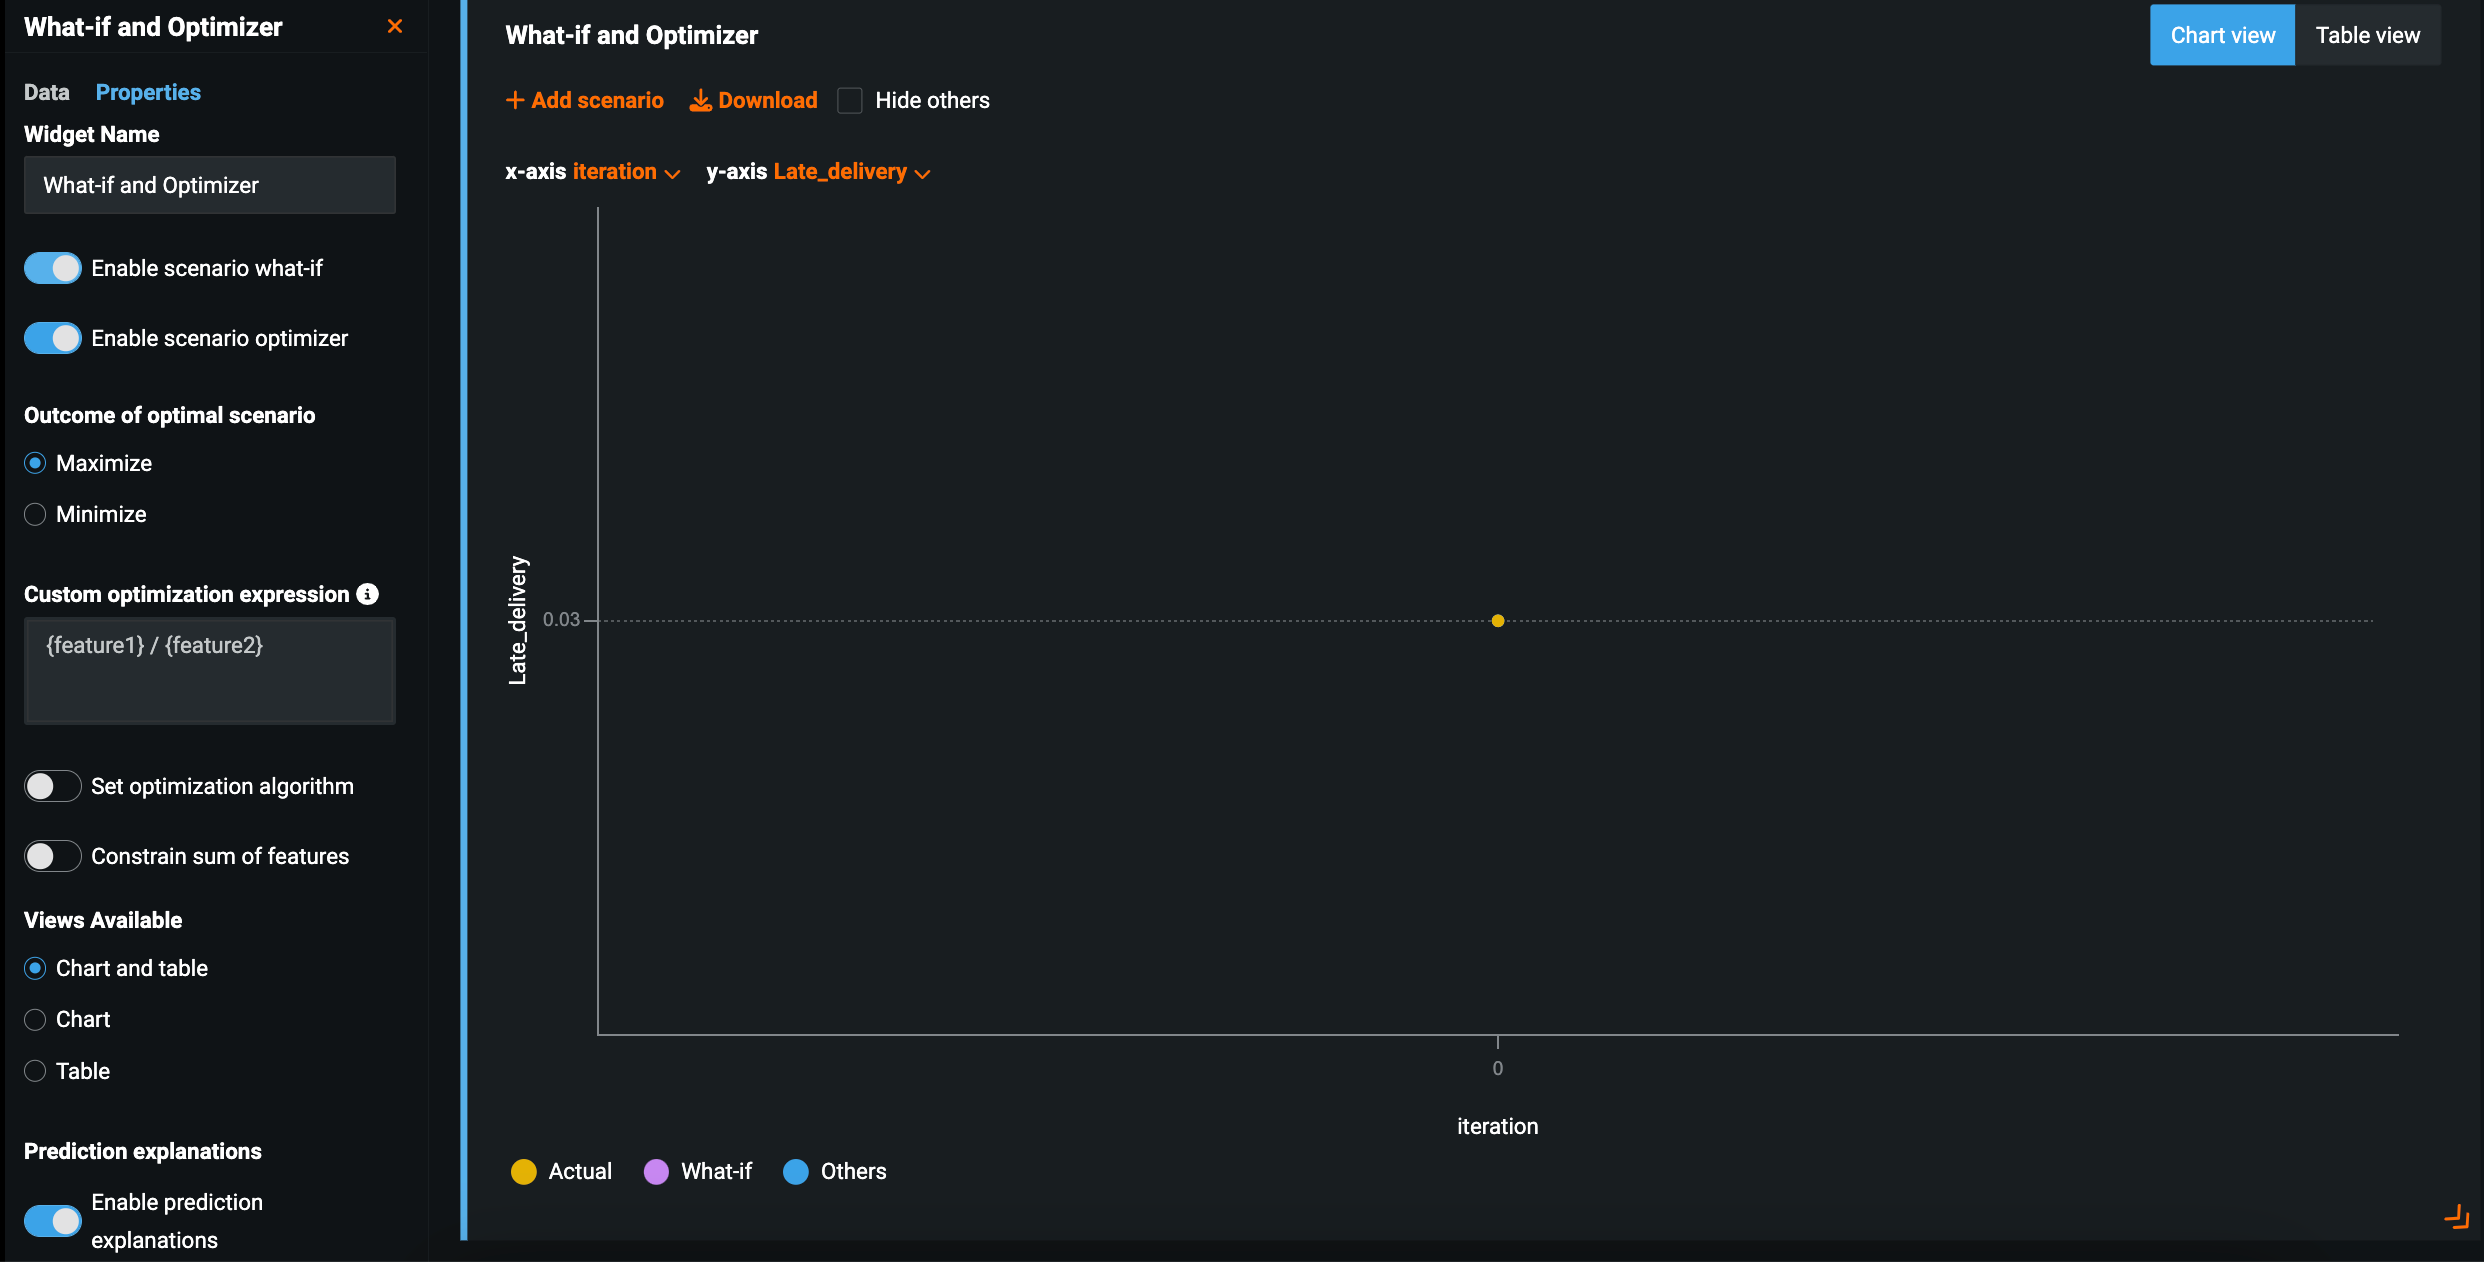Switch to the Data tab
Viewport: 2484px width, 1262px height.
(47, 92)
